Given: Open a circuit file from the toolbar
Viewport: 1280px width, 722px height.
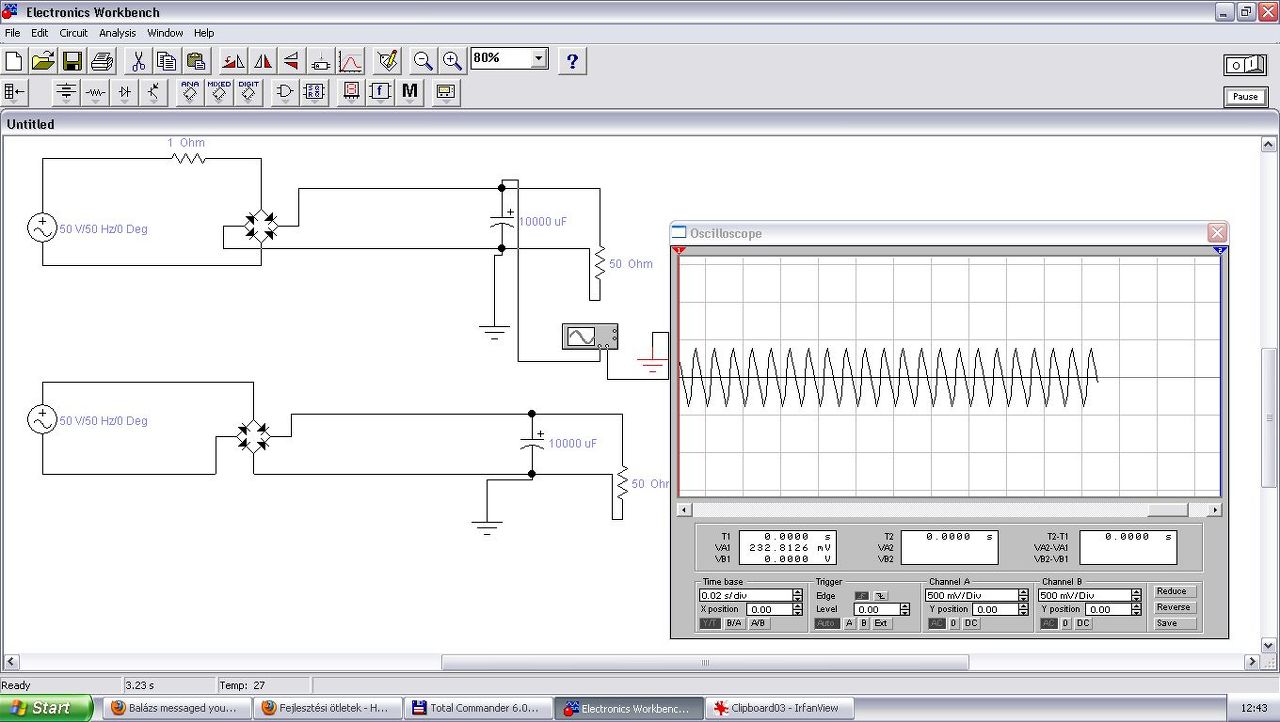Looking at the screenshot, I should tap(43, 61).
